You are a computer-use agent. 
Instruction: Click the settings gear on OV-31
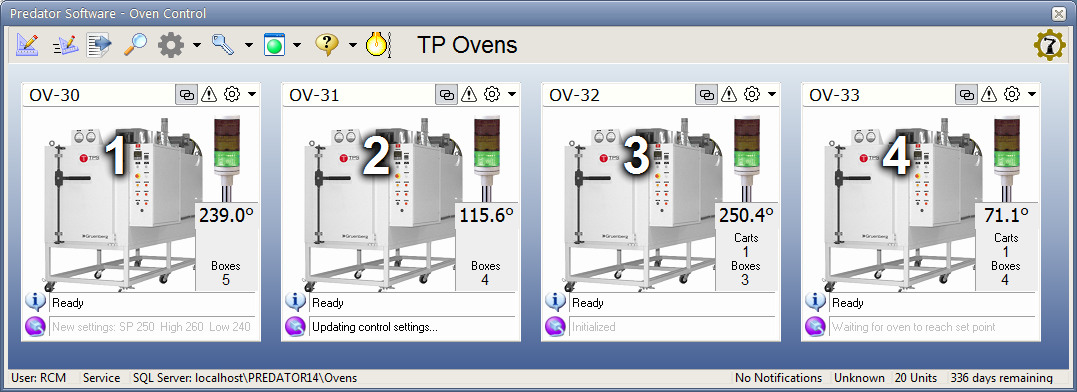(492, 94)
